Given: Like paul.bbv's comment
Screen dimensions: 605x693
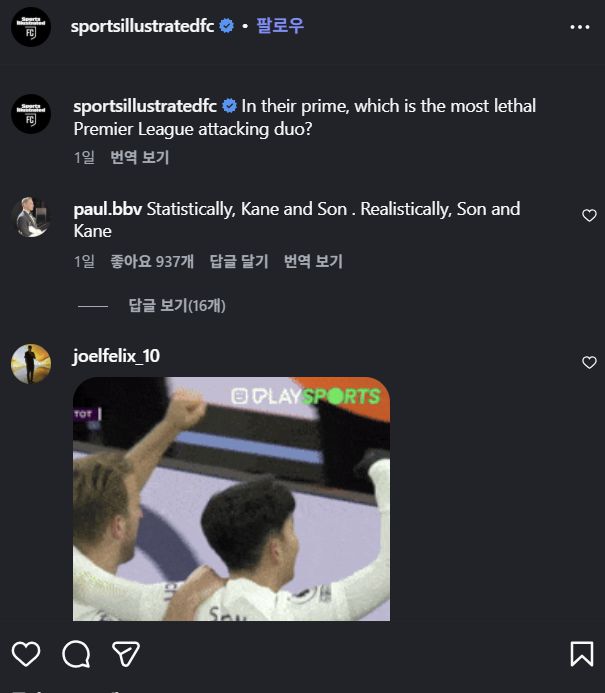Looking at the screenshot, I should (589, 215).
